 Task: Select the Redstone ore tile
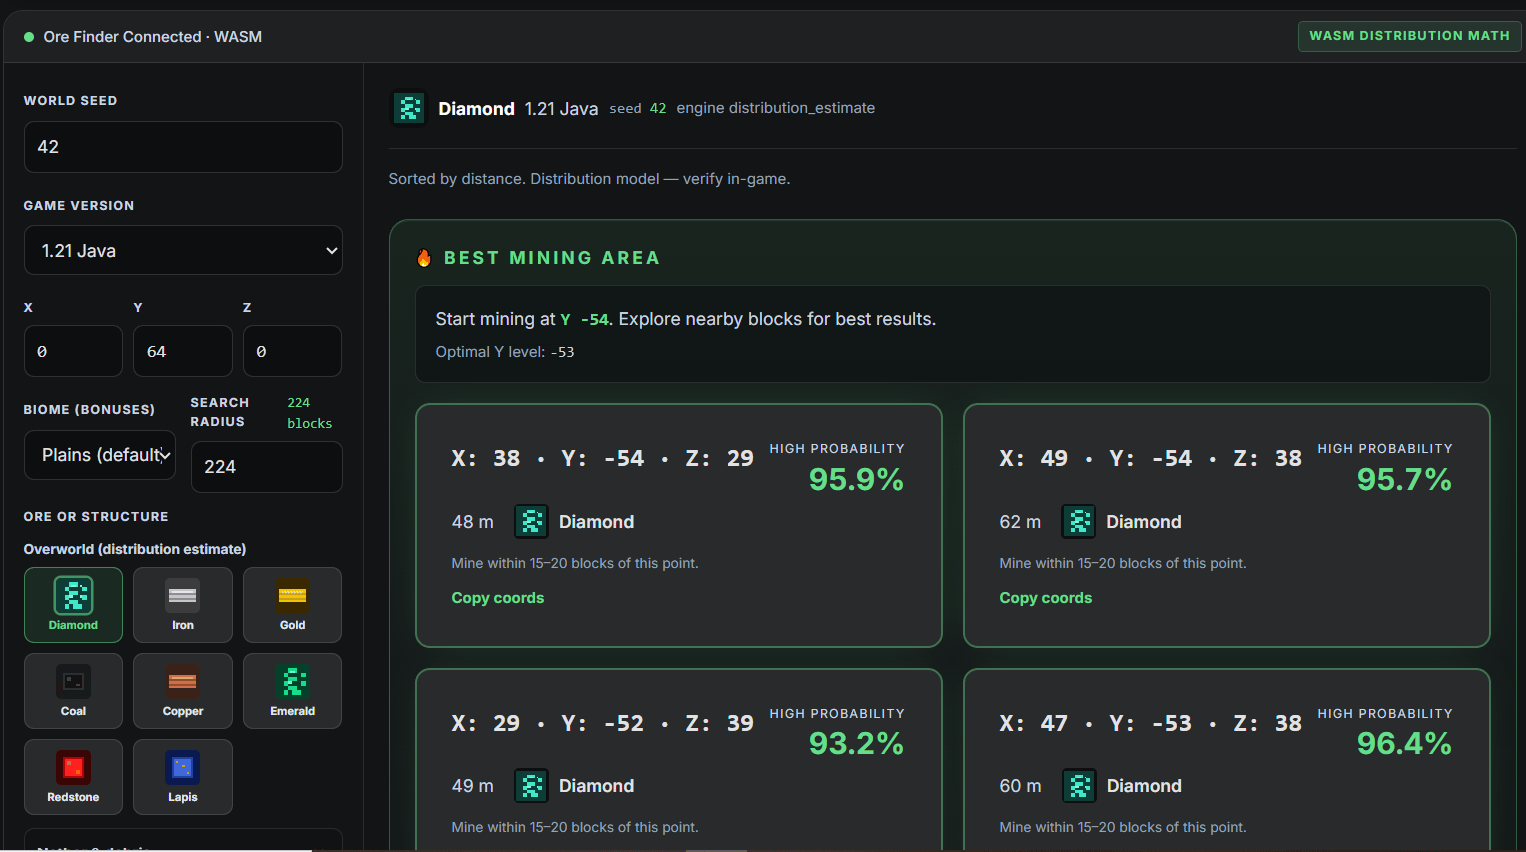73,777
